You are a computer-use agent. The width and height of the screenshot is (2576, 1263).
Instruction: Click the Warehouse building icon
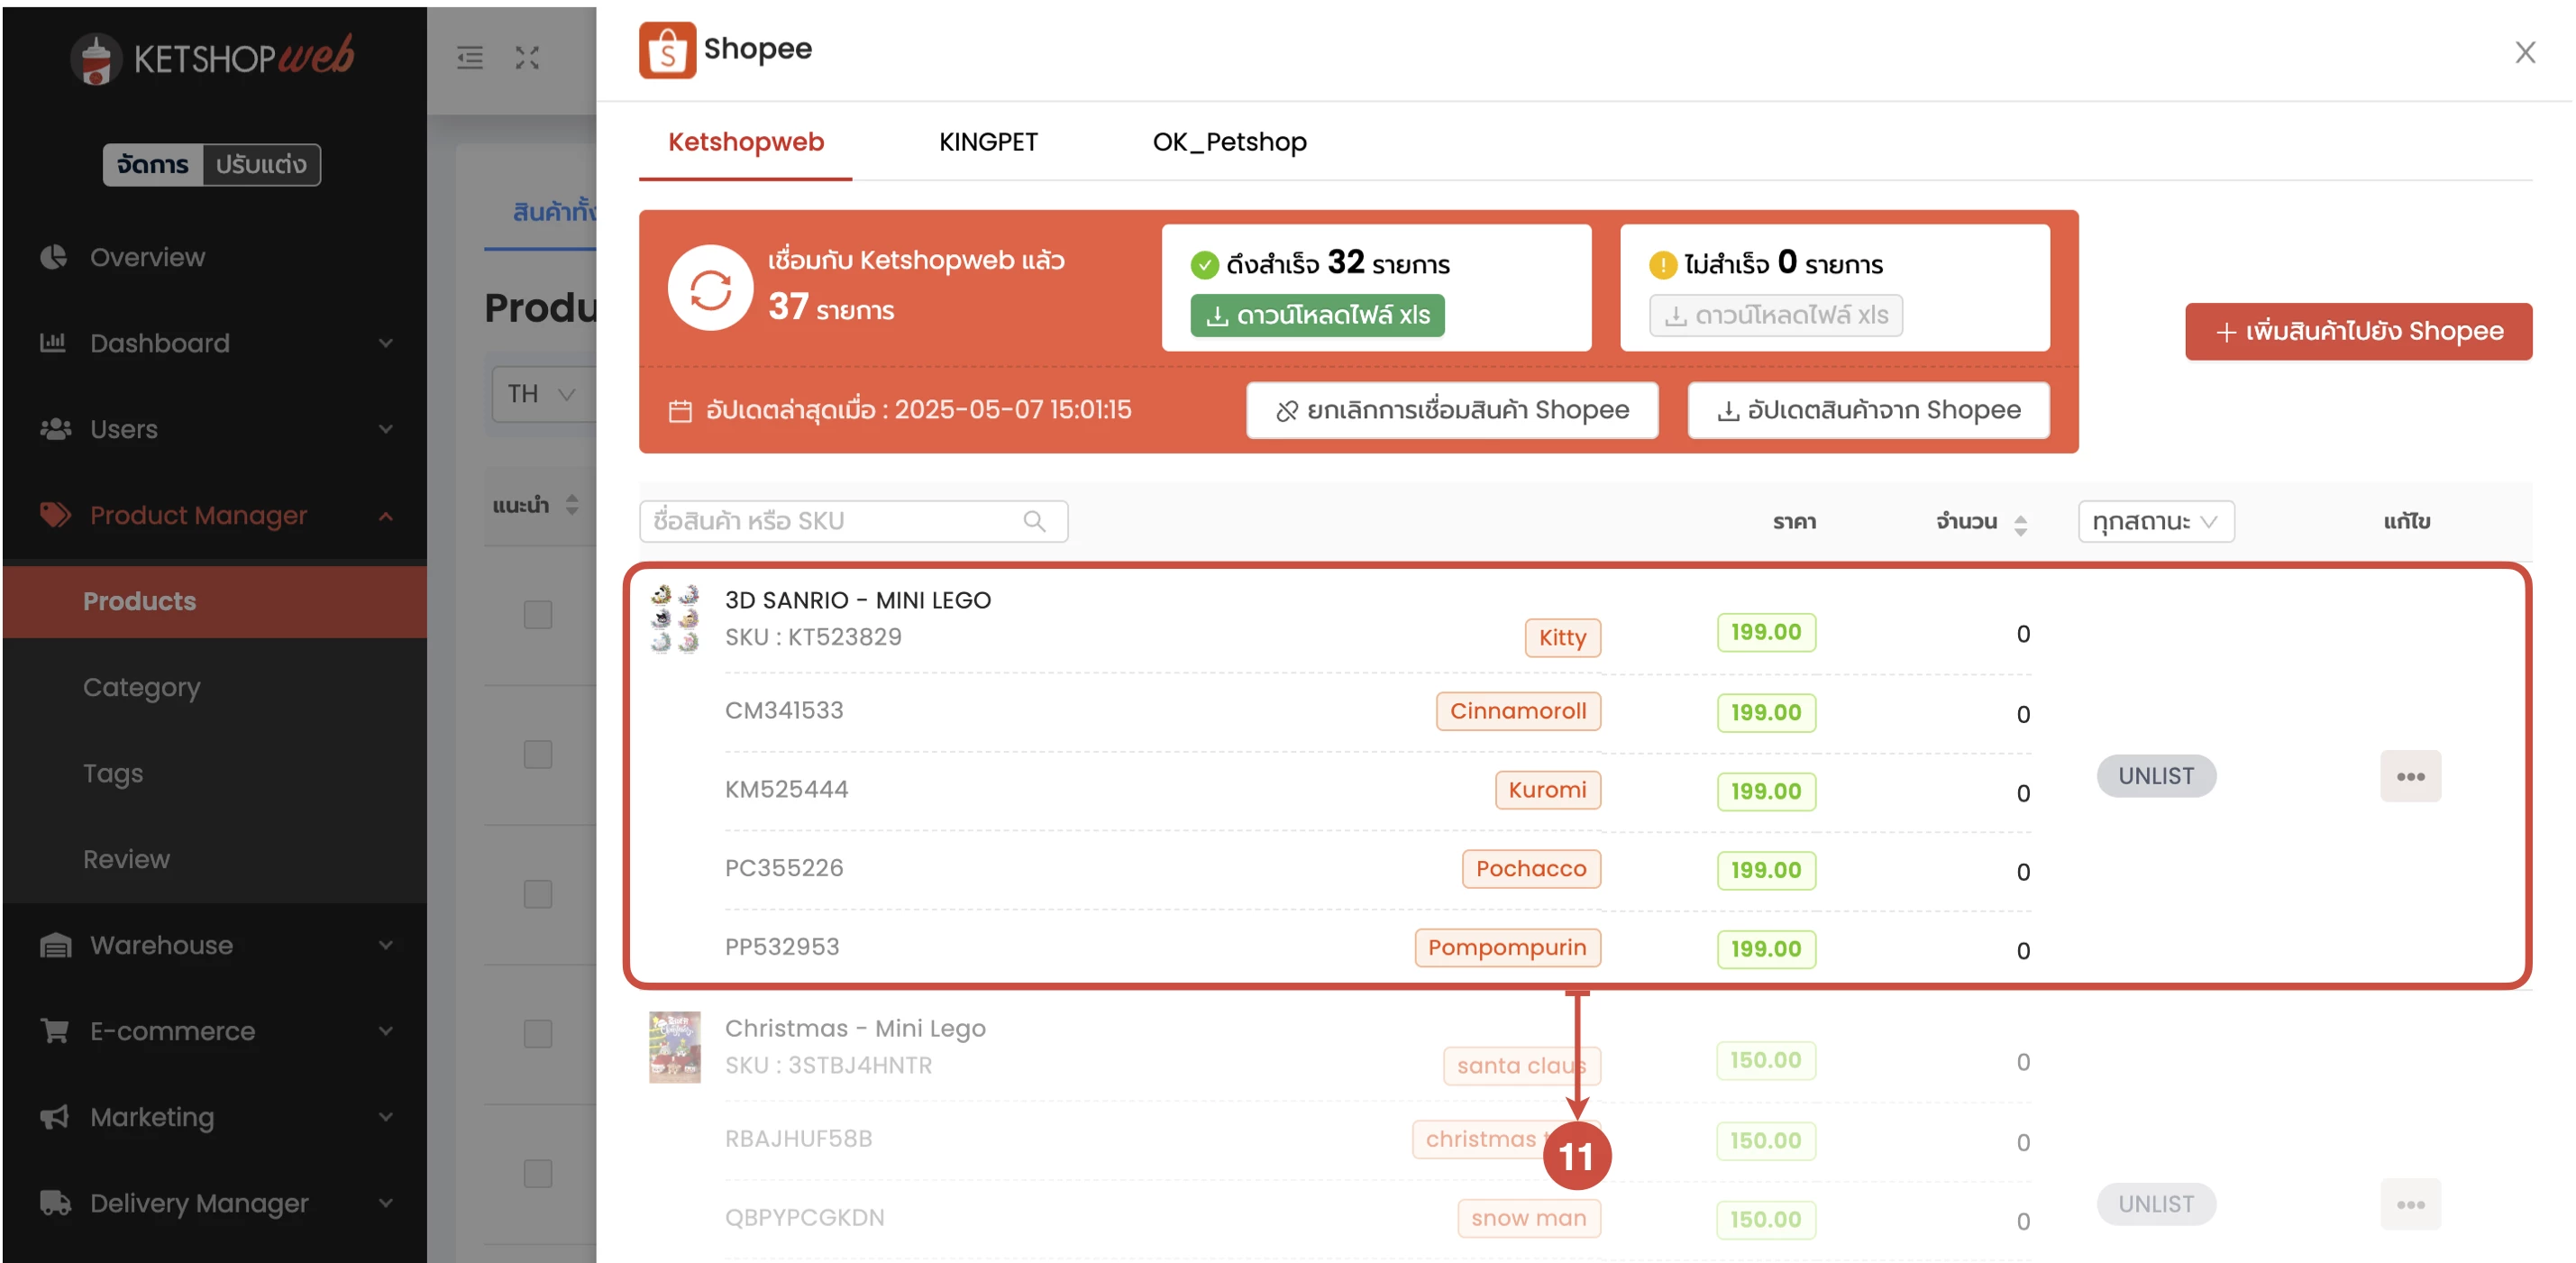coord(55,945)
